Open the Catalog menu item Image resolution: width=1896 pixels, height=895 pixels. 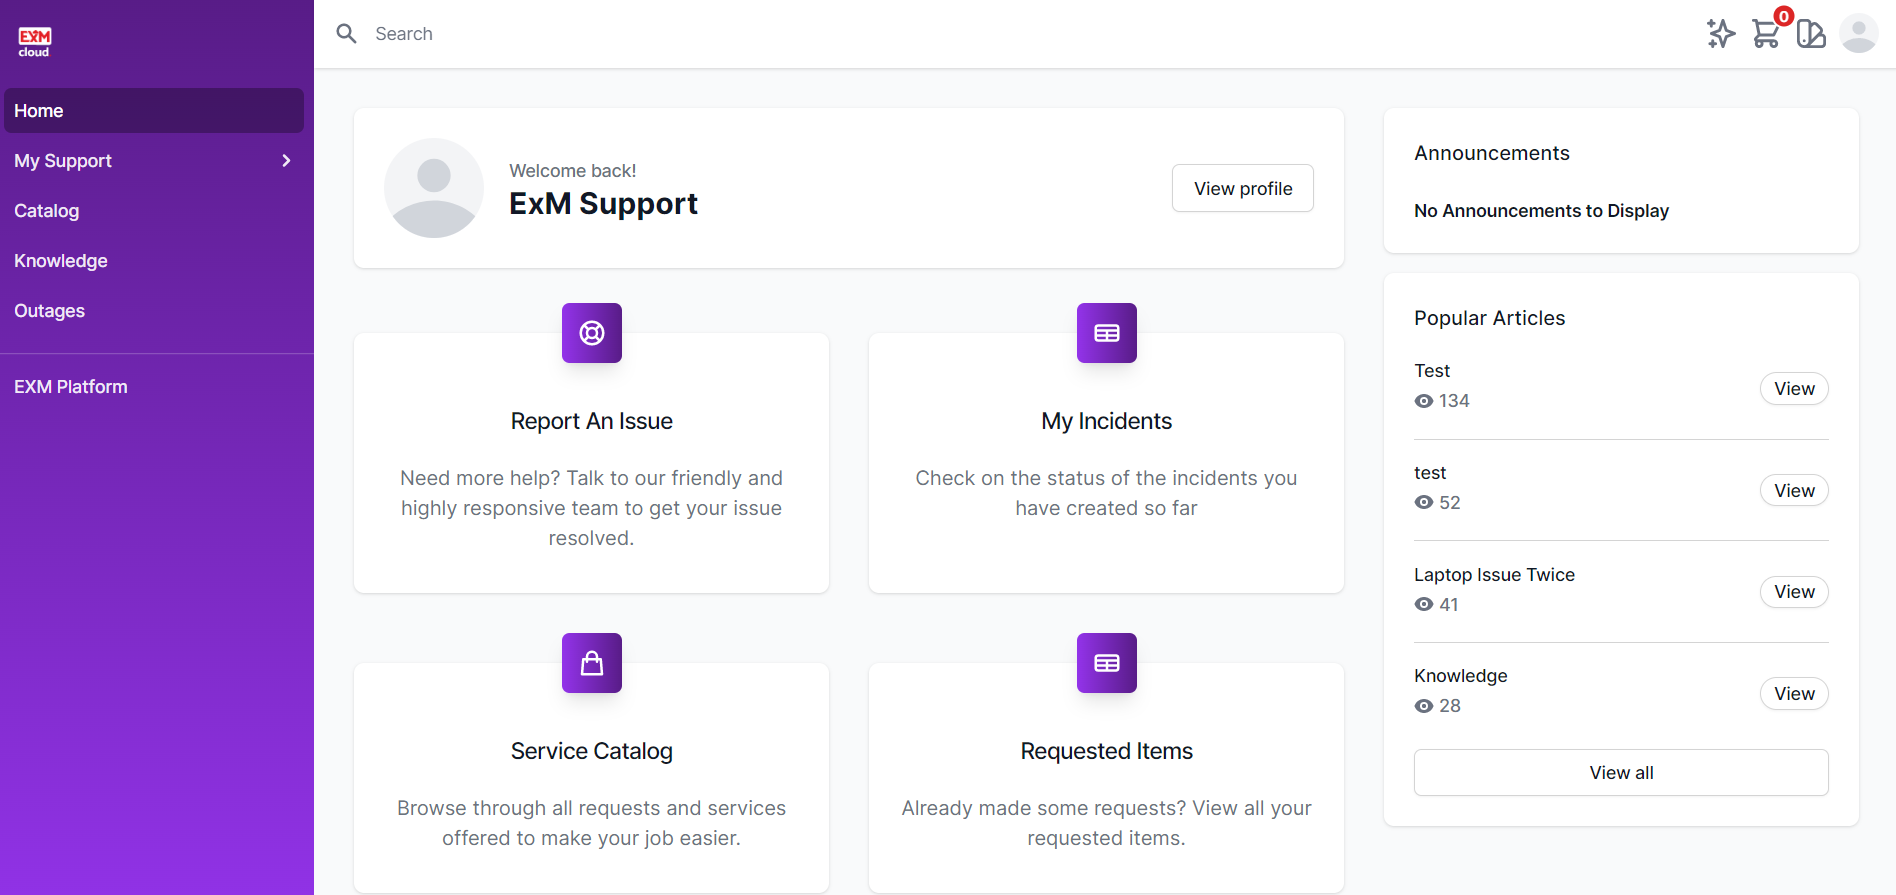(47, 211)
